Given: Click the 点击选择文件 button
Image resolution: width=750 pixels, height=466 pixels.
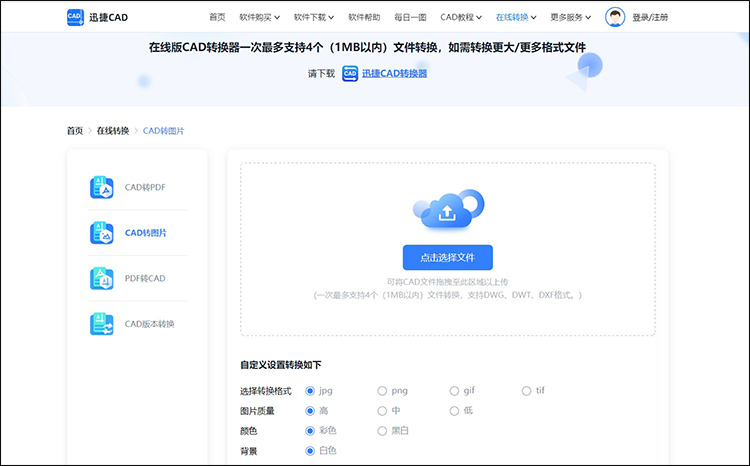Looking at the screenshot, I should coord(447,257).
